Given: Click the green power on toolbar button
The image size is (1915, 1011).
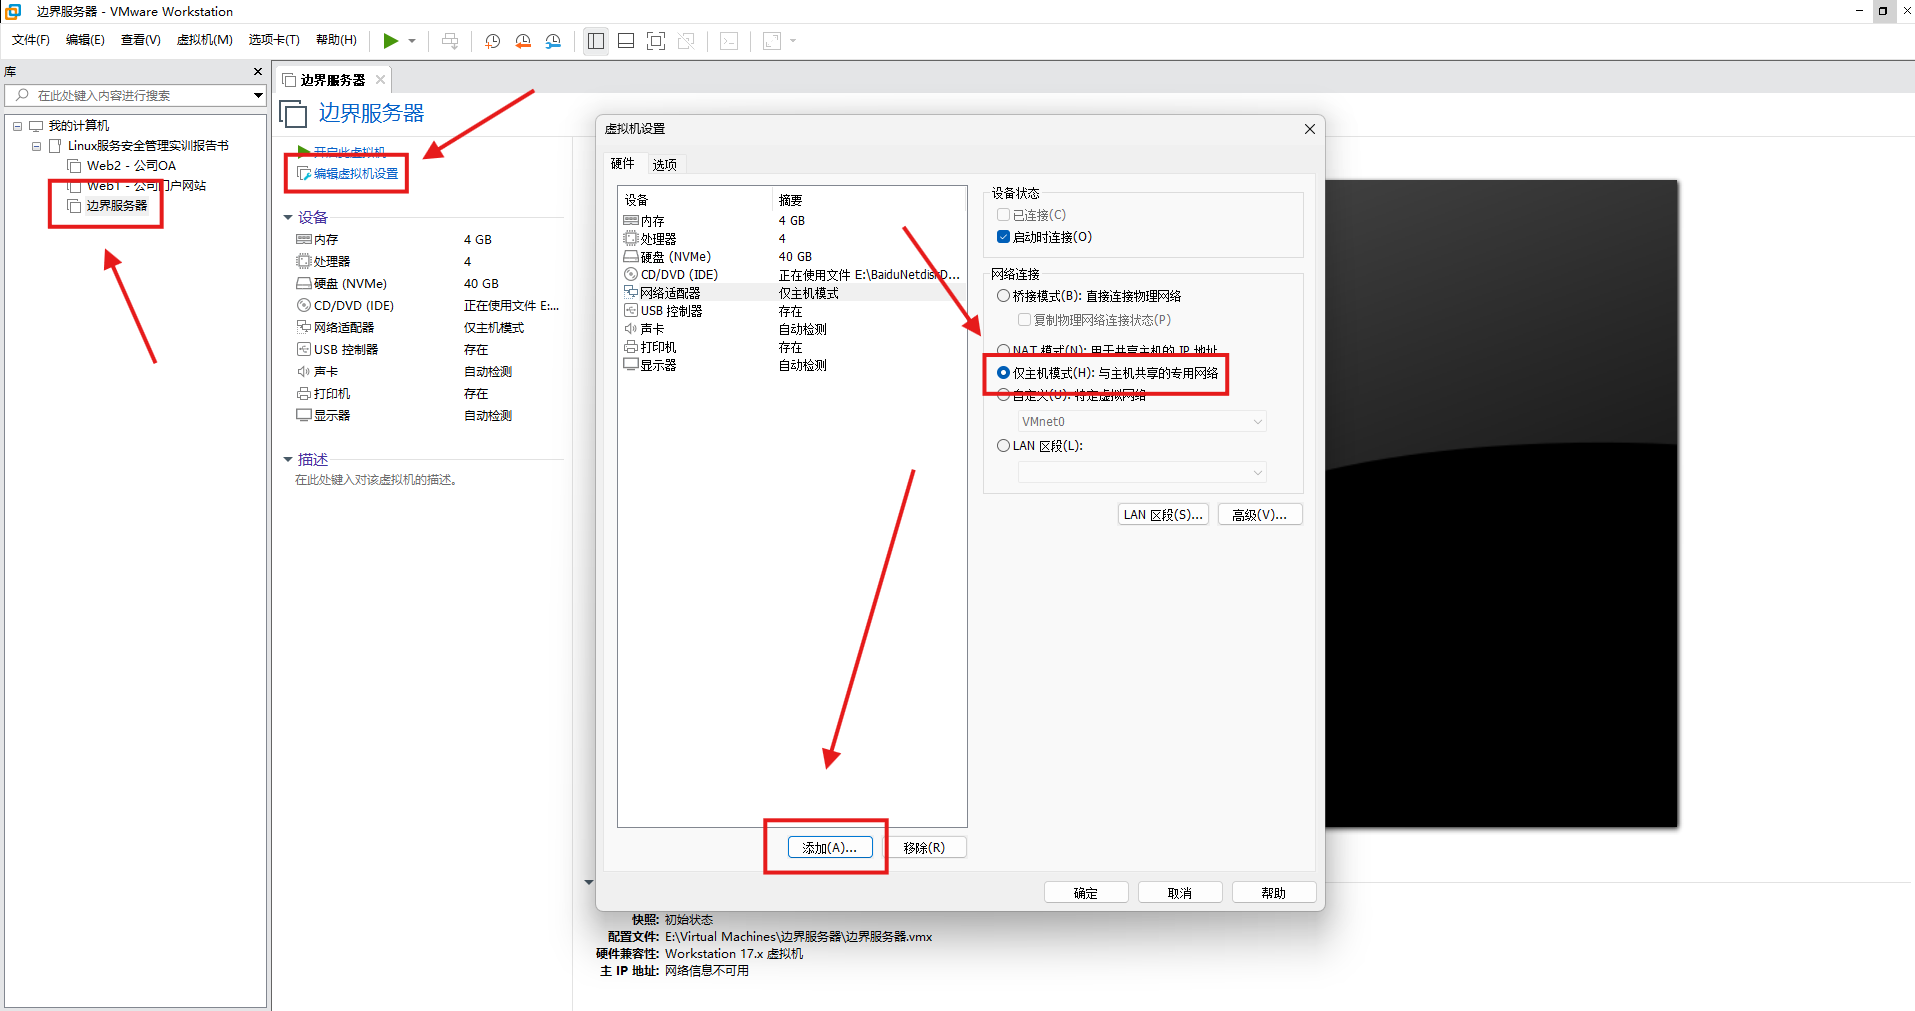Looking at the screenshot, I should tap(390, 41).
